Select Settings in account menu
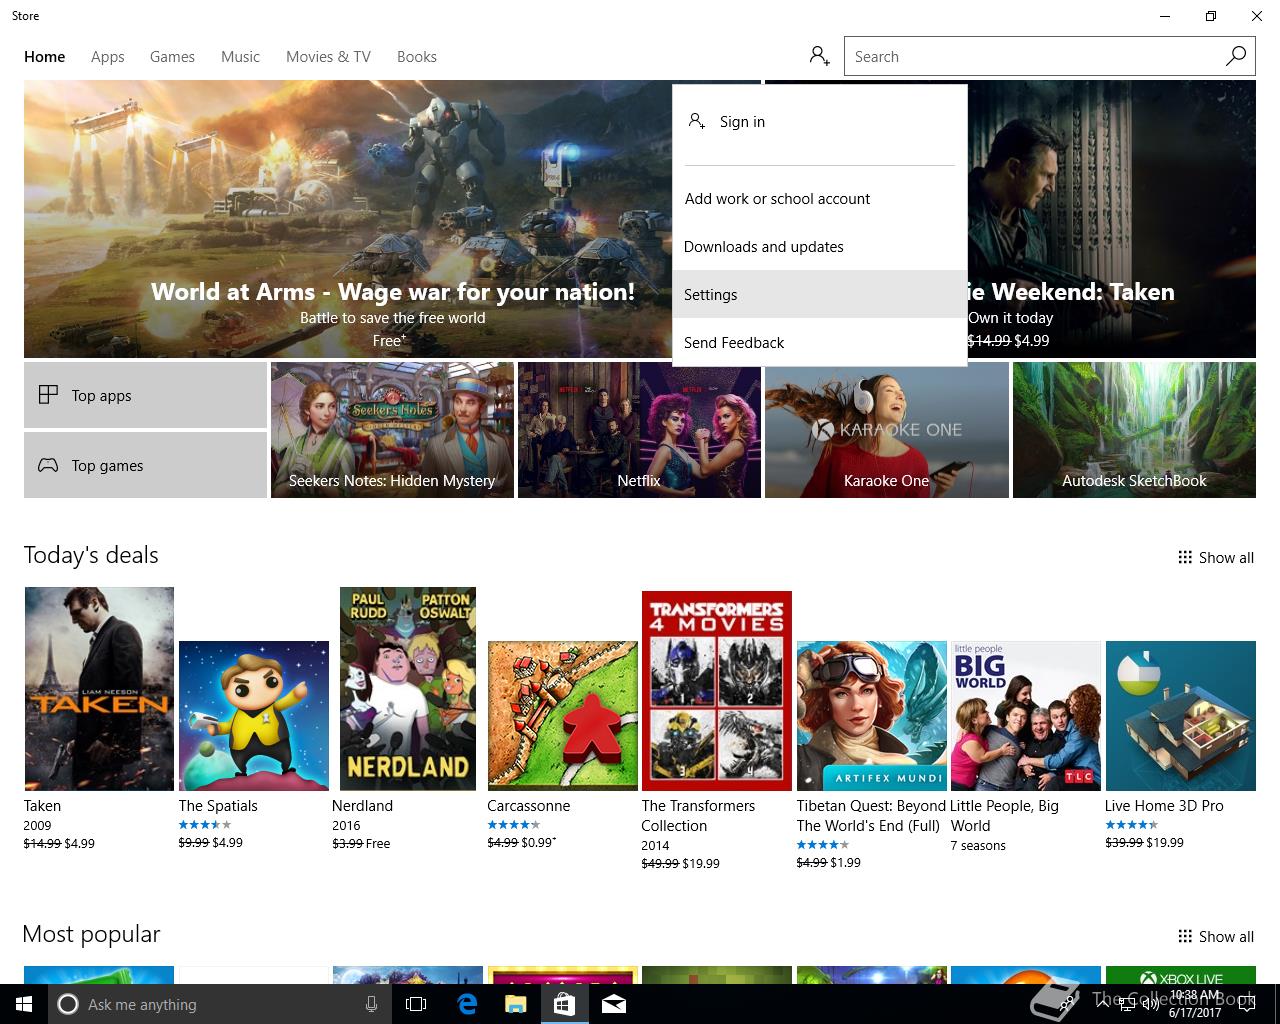Viewport: 1280px width, 1024px height. click(x=820, y=295)
